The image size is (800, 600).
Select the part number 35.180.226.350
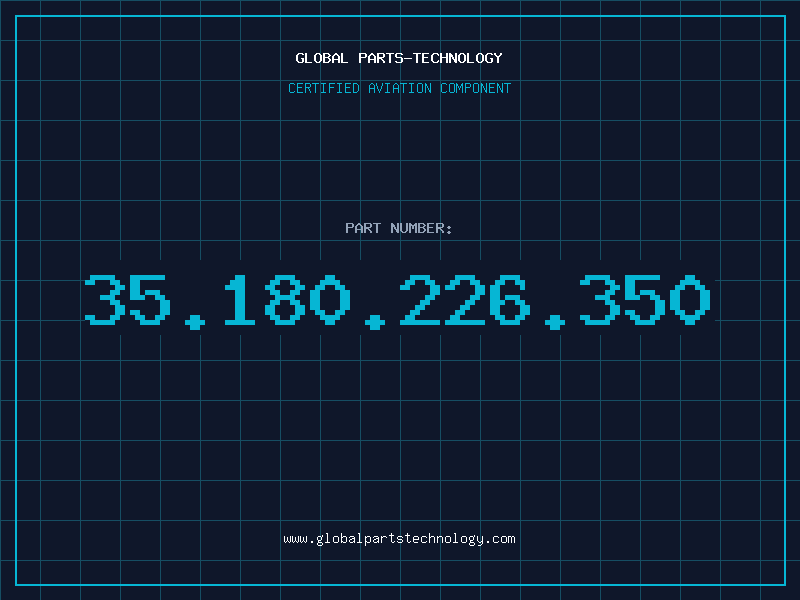tap(398, 301)
